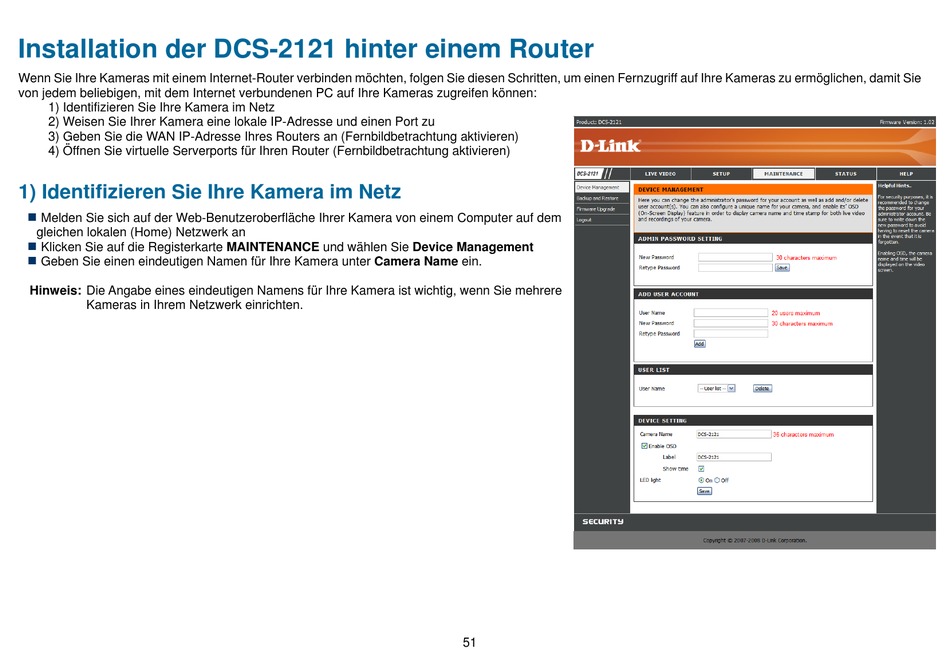This screenshot has width=950, height=649.
Task: Open the HELP tab
Action: [906, 174]
